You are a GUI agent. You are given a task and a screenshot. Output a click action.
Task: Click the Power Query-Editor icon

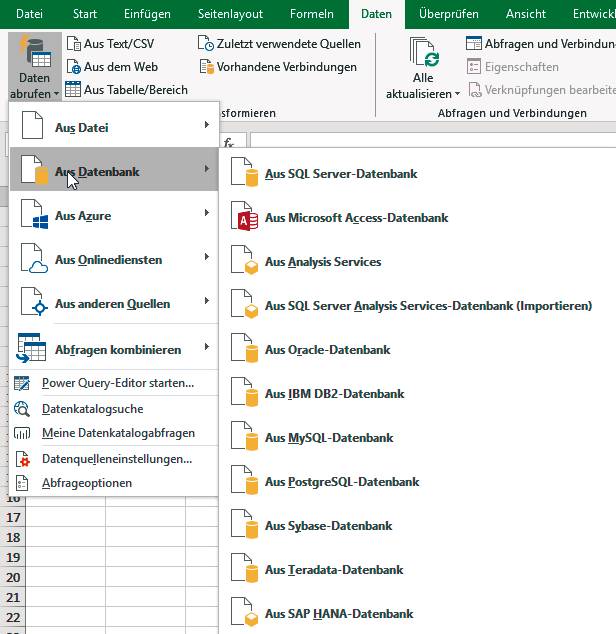coord(22,383)
